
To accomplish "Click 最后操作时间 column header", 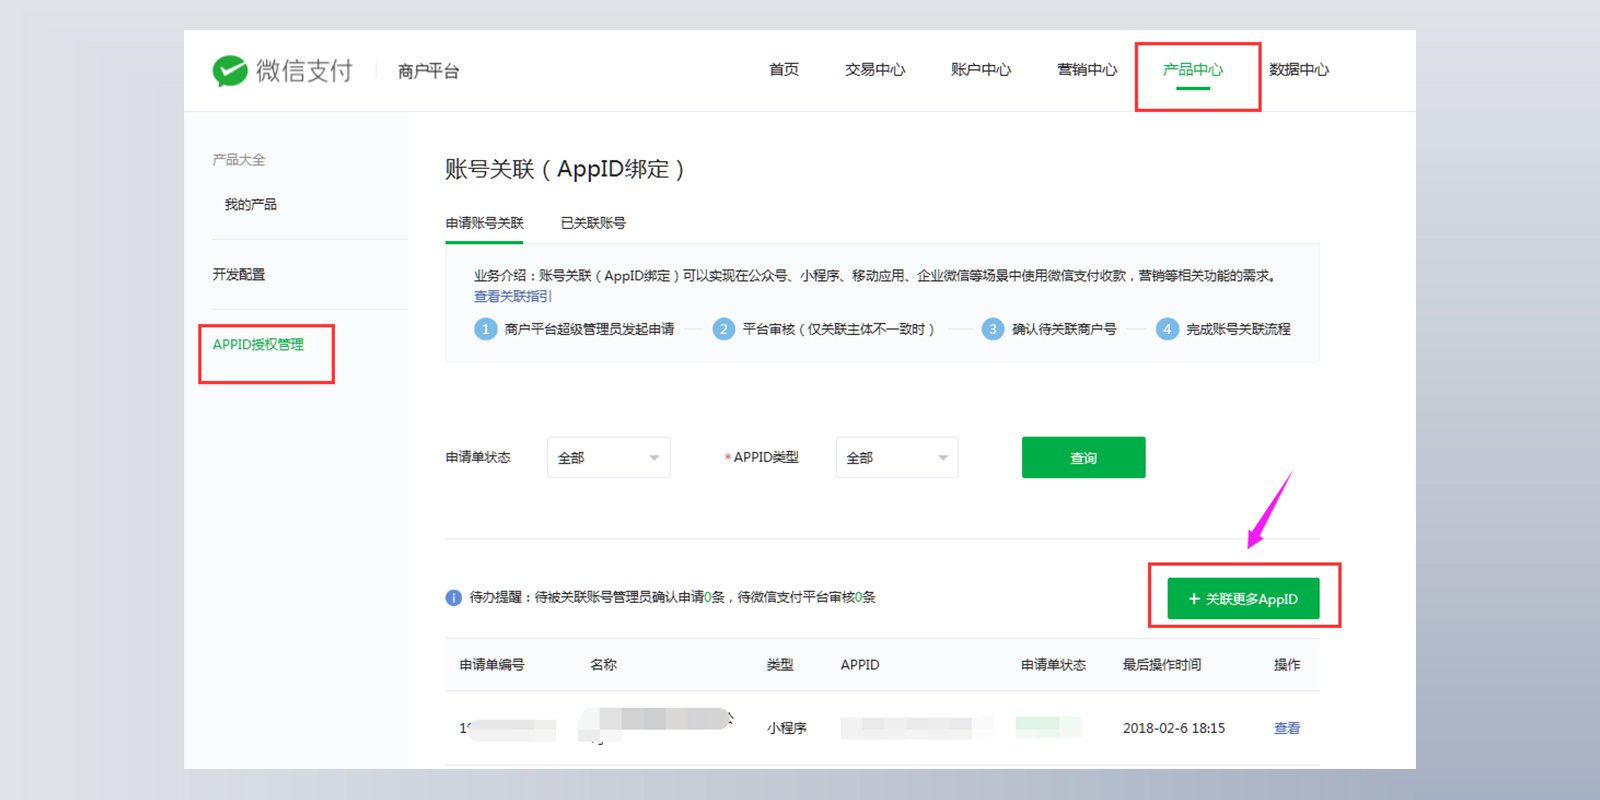I will pos(1162,665).
